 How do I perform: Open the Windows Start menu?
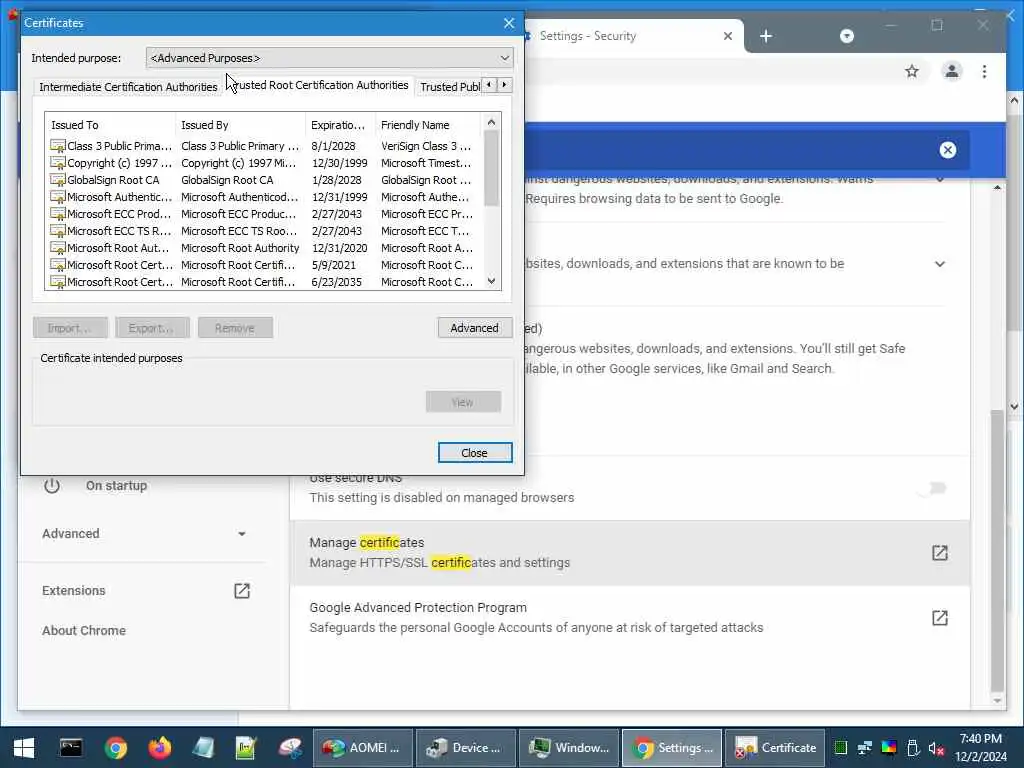[x=24, y=748]
